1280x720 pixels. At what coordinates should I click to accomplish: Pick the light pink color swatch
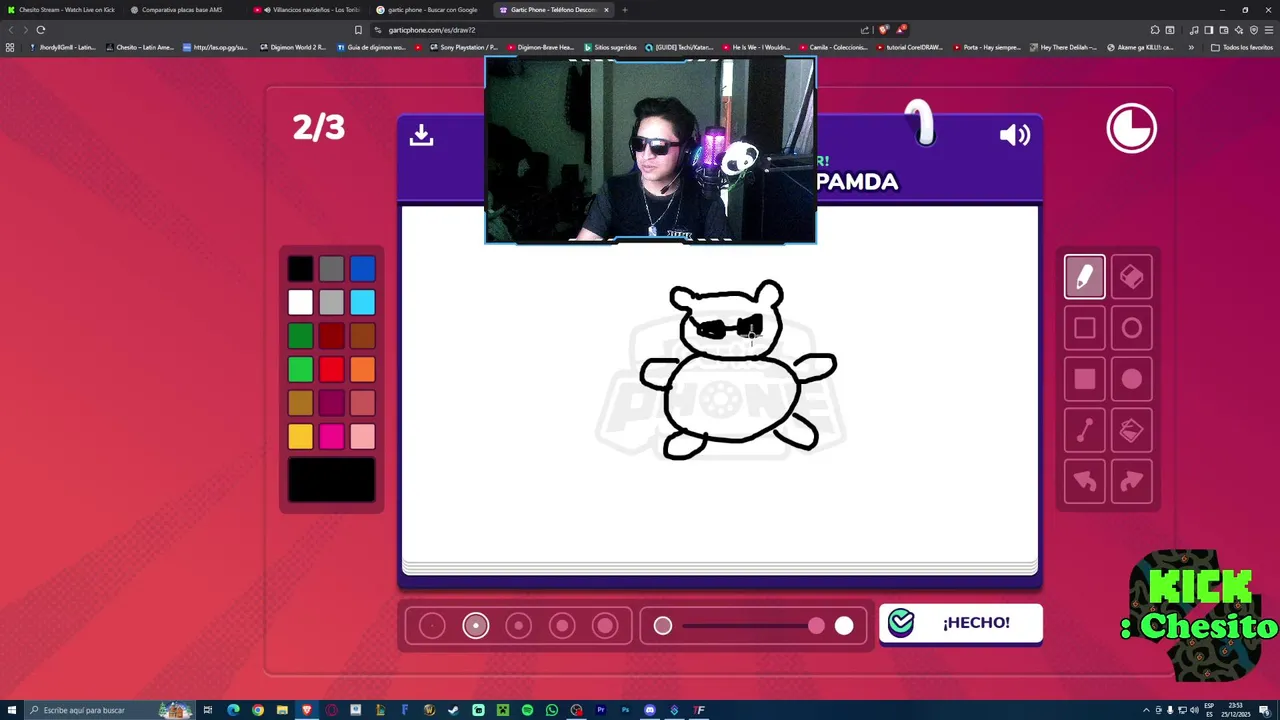click(362, 436)
